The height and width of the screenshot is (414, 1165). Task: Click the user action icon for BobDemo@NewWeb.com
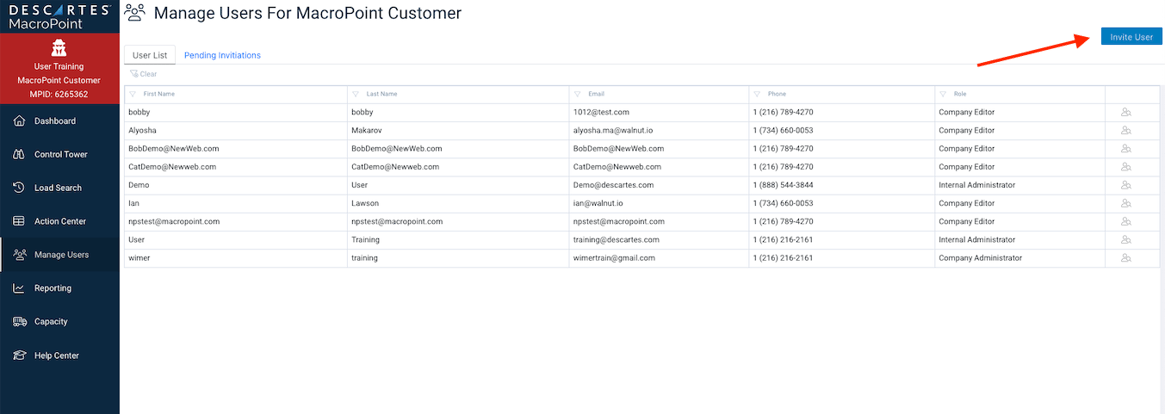point(1126,149)
